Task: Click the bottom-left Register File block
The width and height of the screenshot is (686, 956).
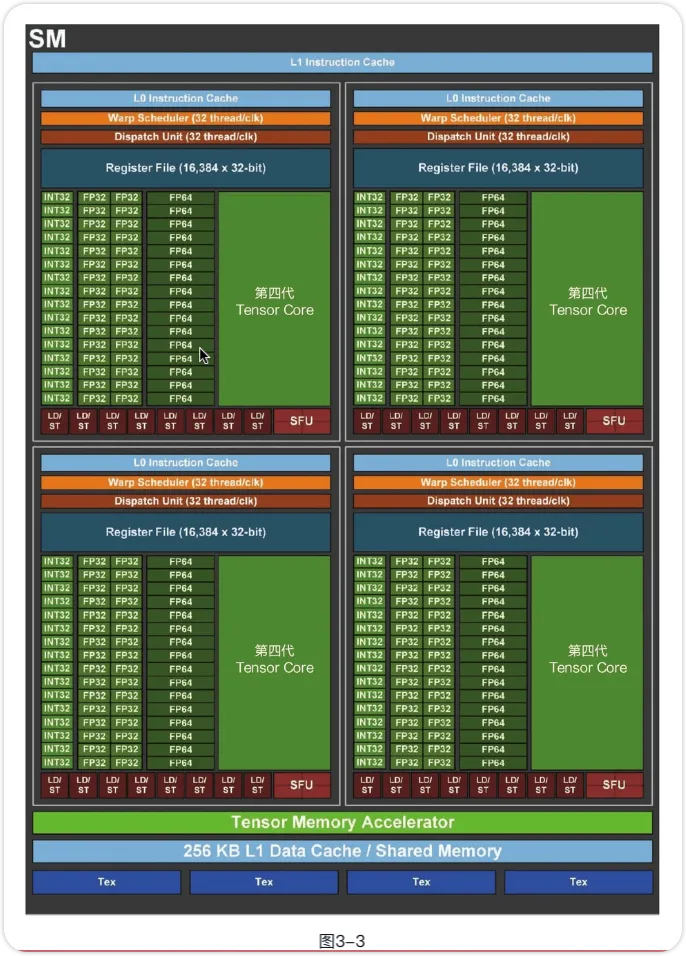Action: pos(185,532)
